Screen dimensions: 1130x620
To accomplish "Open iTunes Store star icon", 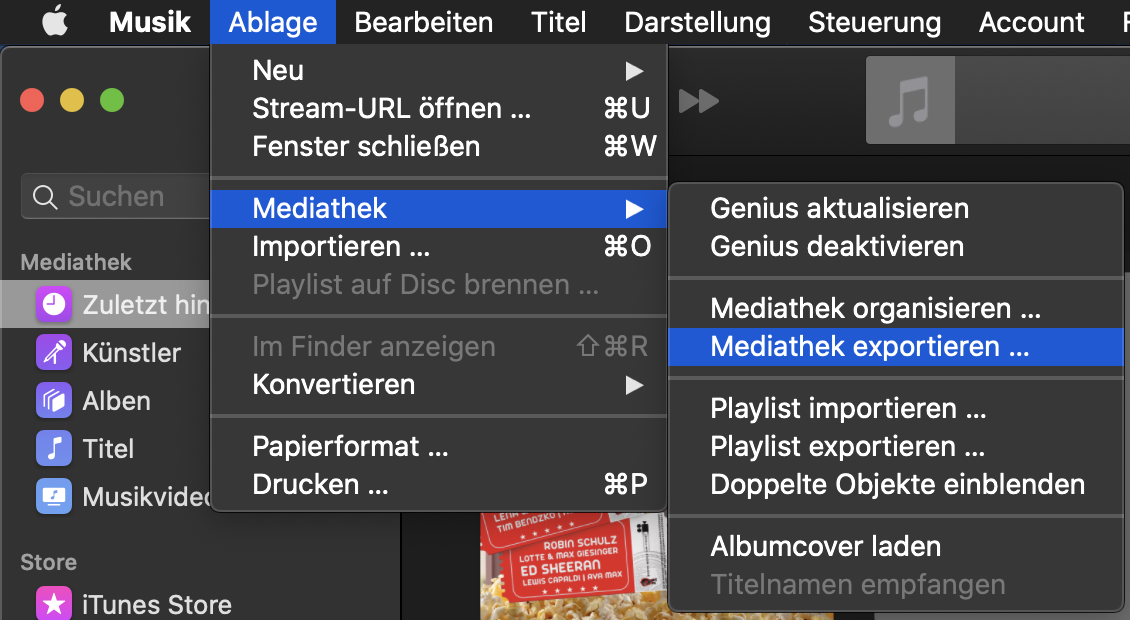I will (54, 604).
